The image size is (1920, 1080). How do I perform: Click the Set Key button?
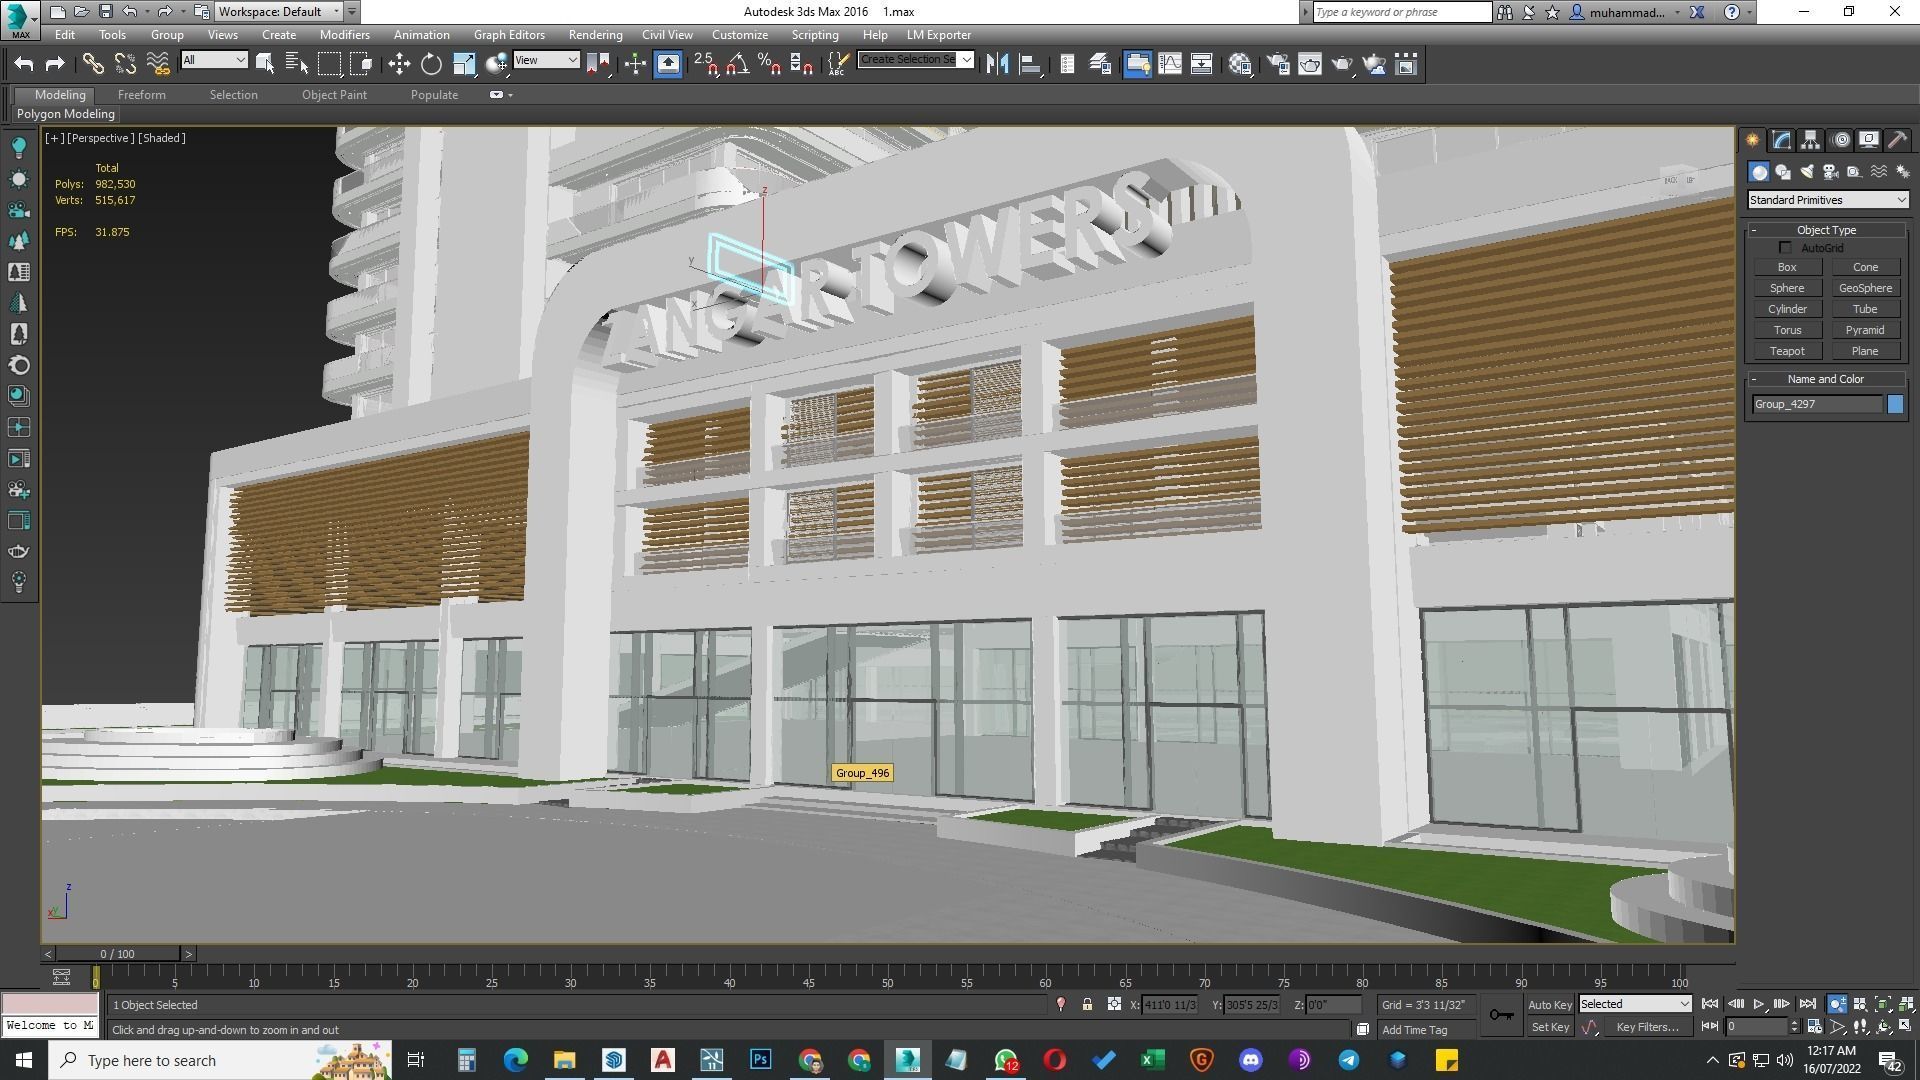pos(1550,1027)
